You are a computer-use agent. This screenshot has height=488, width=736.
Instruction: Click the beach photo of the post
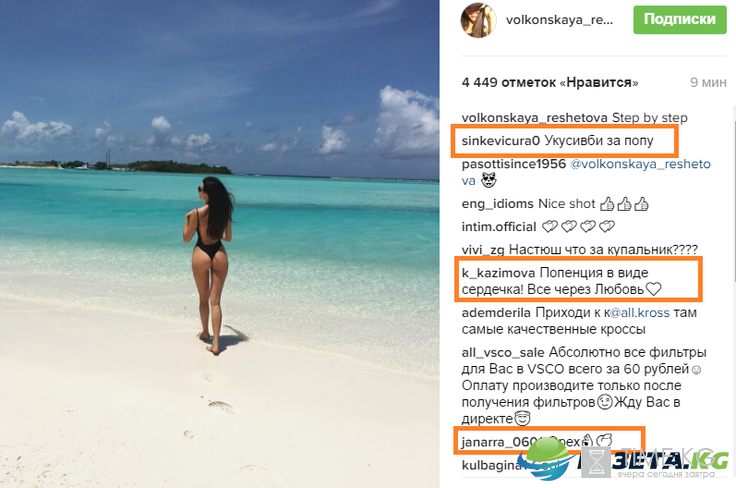[219, 244]
